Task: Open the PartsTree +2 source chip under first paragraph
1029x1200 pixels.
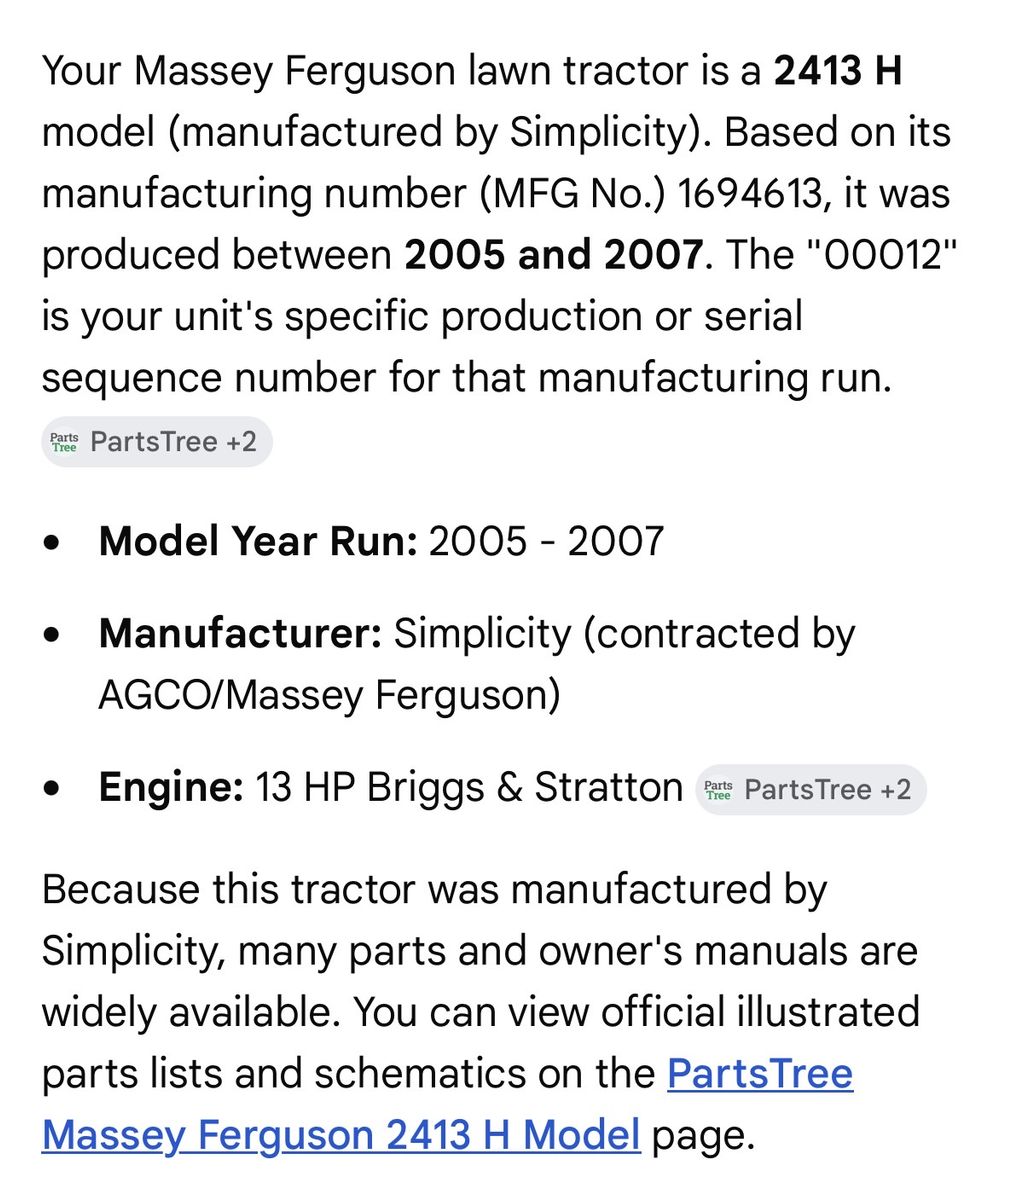Action: pyautogui.click(x=157, y=442)
